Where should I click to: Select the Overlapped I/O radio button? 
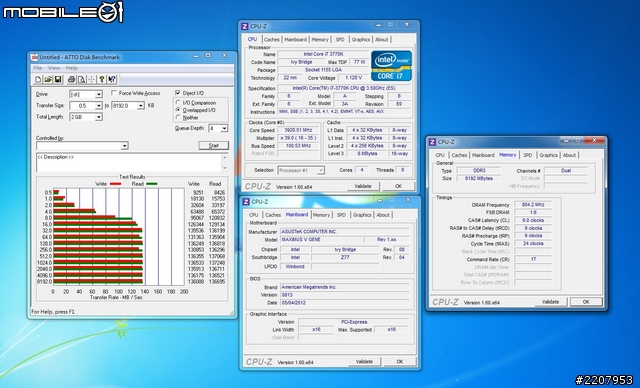(x=178, y=110)
